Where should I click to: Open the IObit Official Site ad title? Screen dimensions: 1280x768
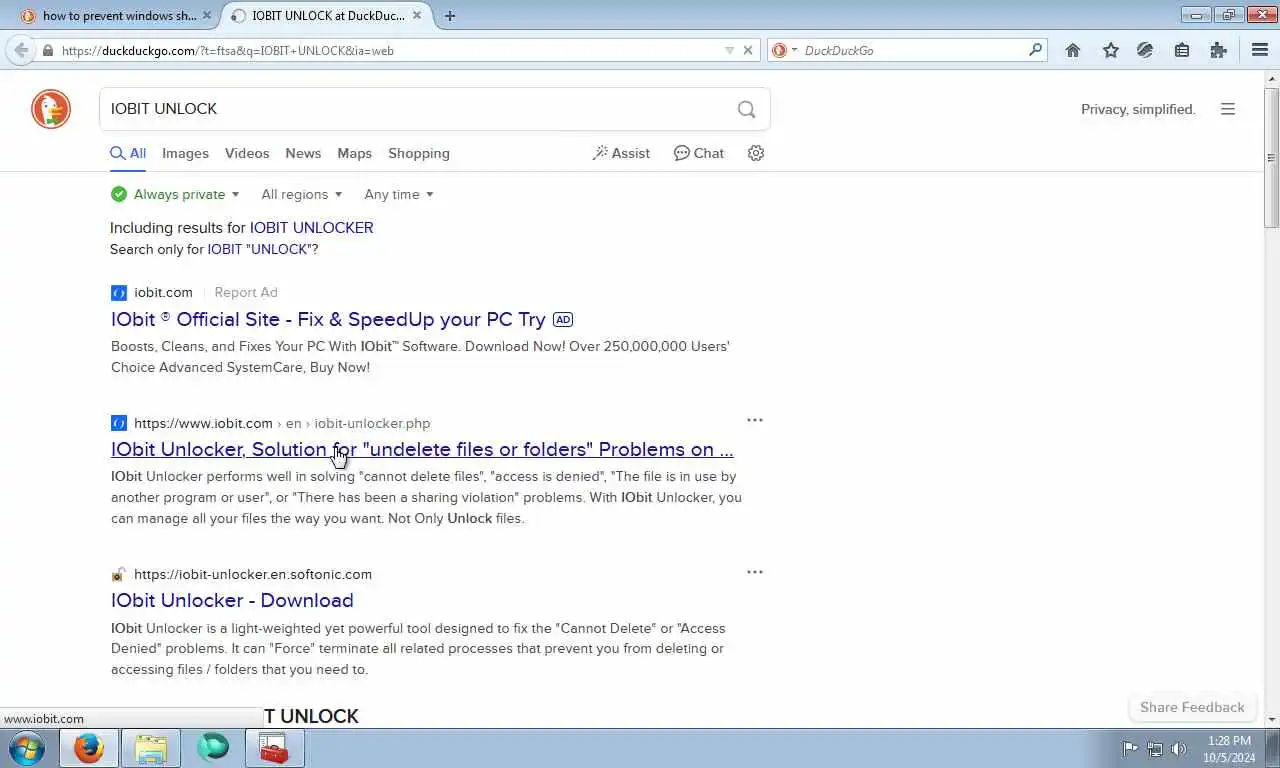pos(328,319)
